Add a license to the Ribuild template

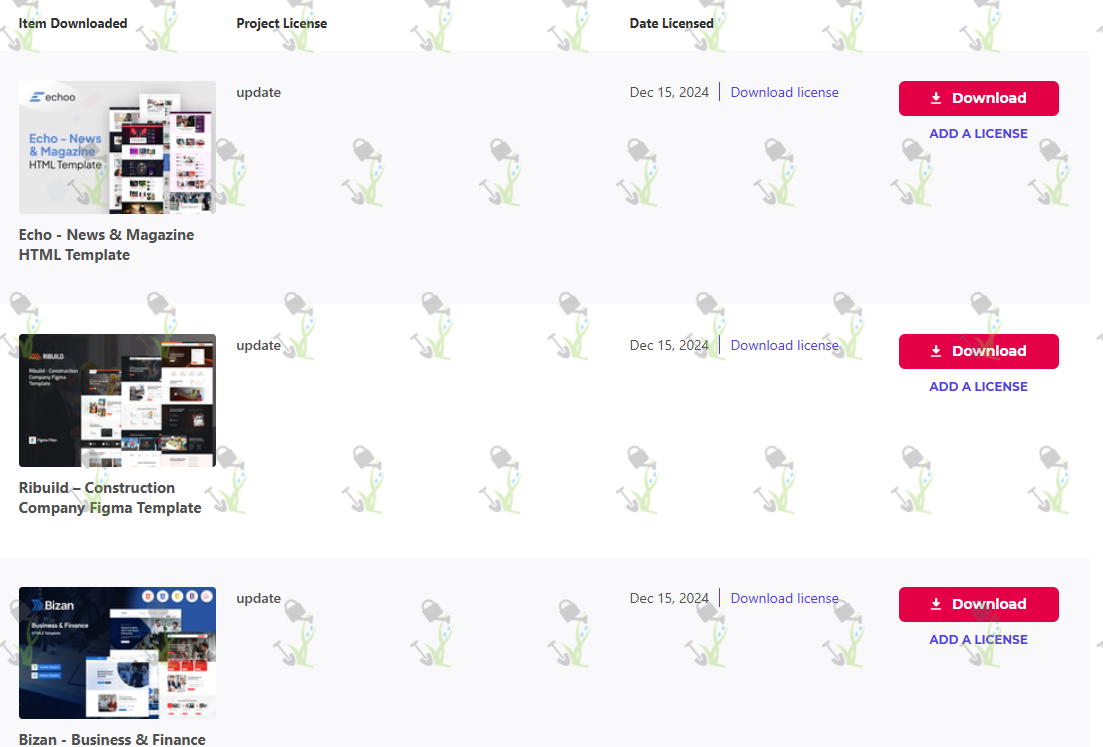point(978,387)
